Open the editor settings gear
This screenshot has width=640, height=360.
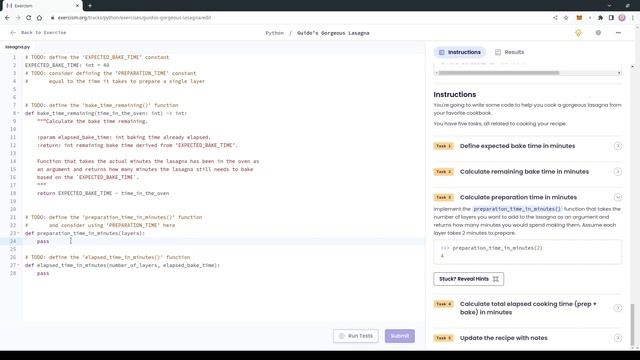pyautogui.click(x=598, y=33)
